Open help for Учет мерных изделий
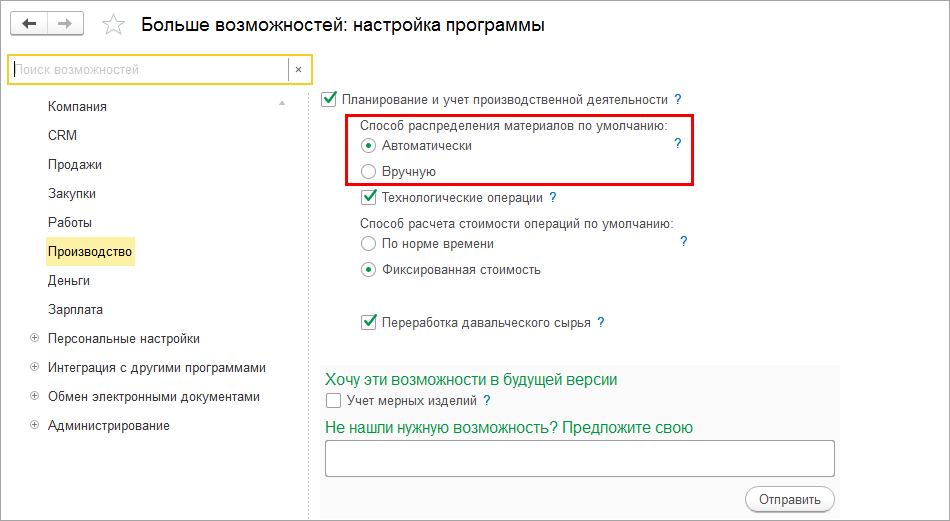The width and height of the screenshot is (950, 521). [487, 400]
